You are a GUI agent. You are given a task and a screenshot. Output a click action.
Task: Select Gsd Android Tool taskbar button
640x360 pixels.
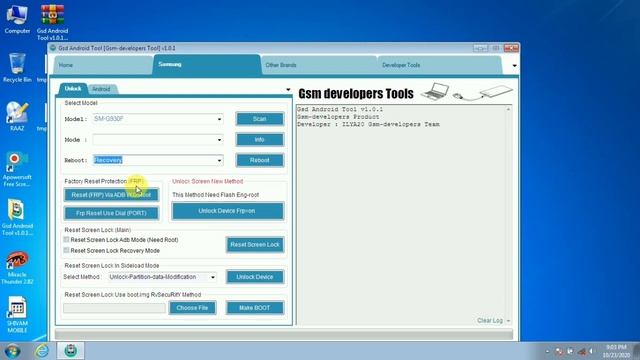(x=70, y=351)
